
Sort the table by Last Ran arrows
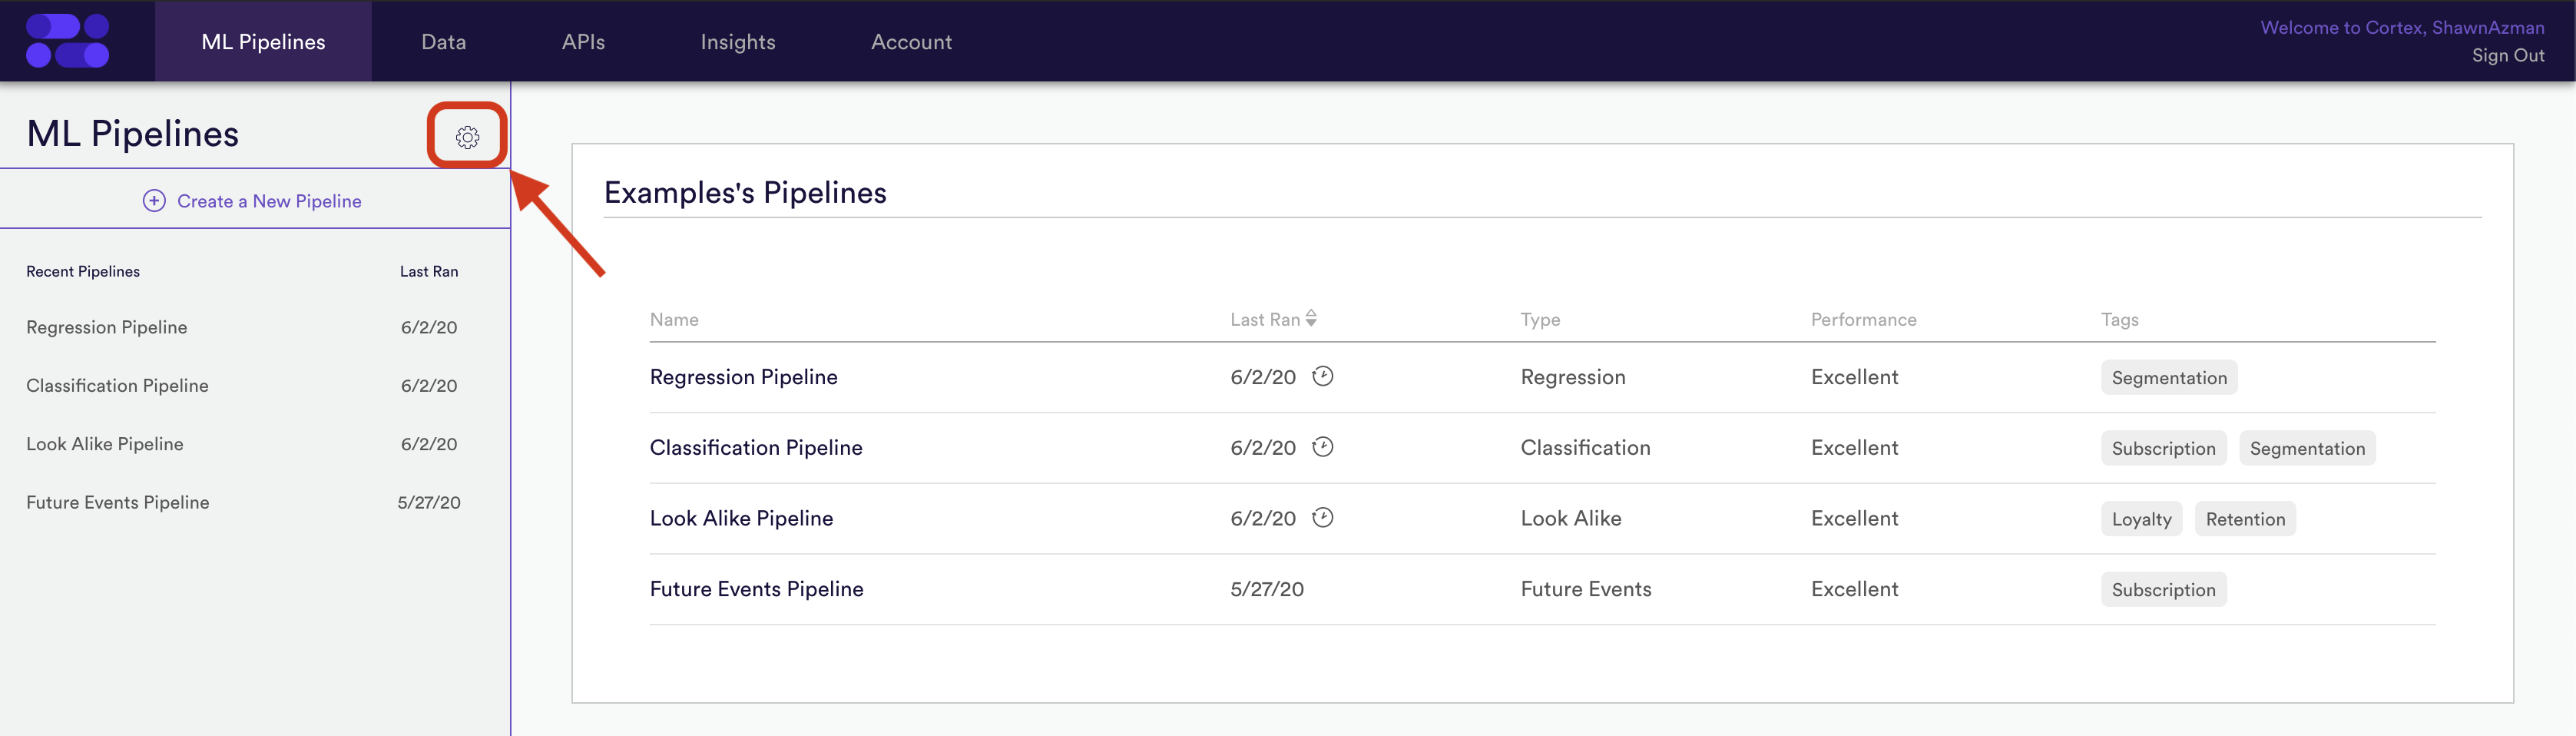(1311, 319)
